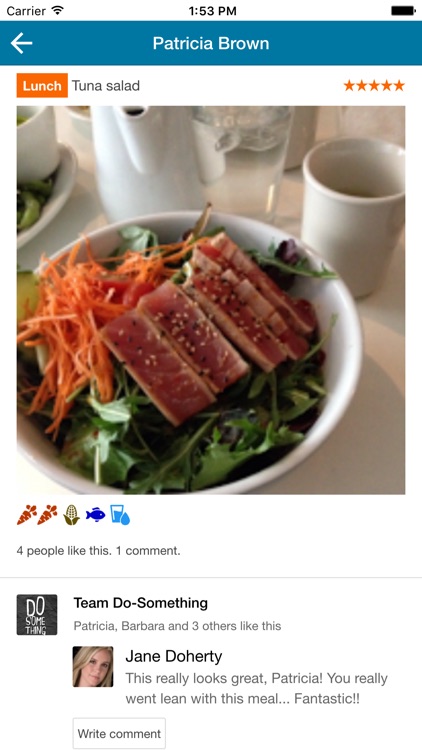Tap the battery indicator icon
The width and height of the screenshot is (422, 750).
click(403, 11)
